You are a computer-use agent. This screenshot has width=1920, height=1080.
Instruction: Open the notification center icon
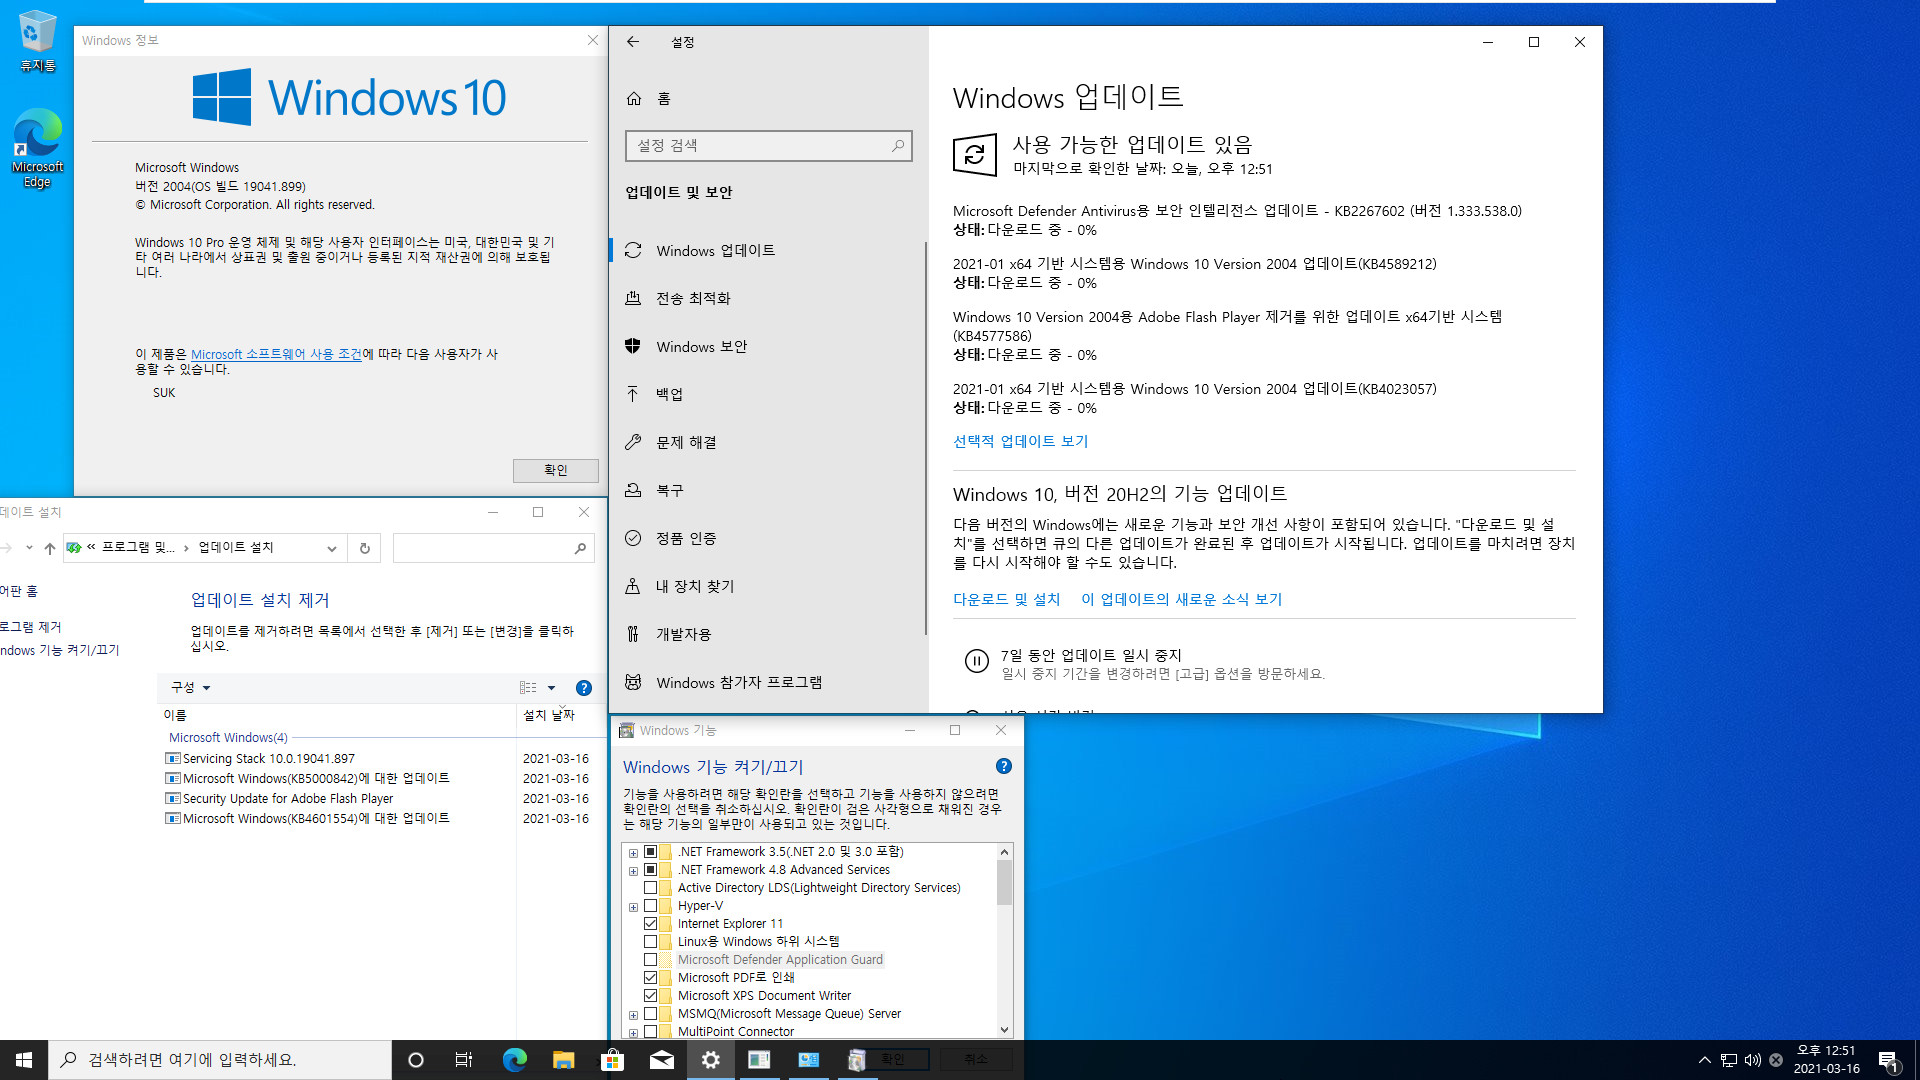[x=1888, y=1060]
